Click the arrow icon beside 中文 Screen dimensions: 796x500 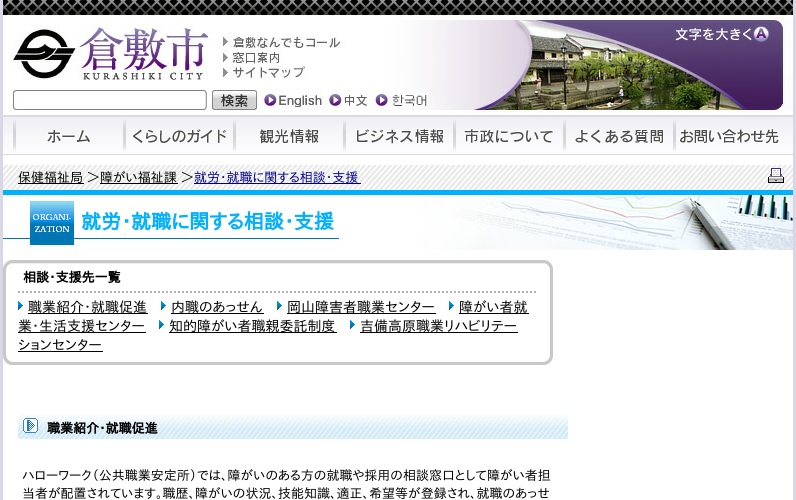[335, 100]
